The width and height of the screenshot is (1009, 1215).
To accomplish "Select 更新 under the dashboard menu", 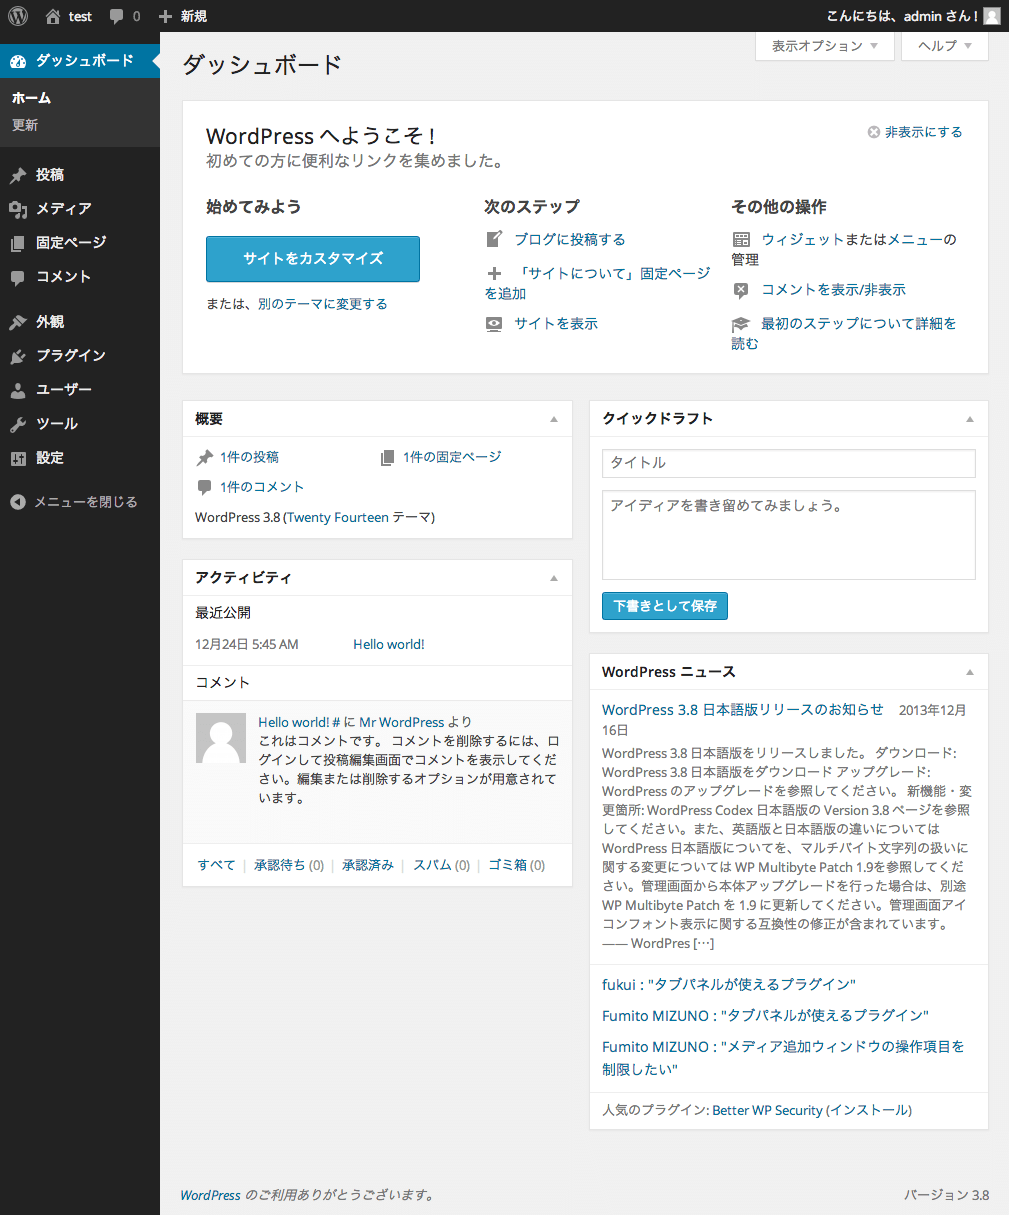I will pyautogui.click(x=25, y=125).
